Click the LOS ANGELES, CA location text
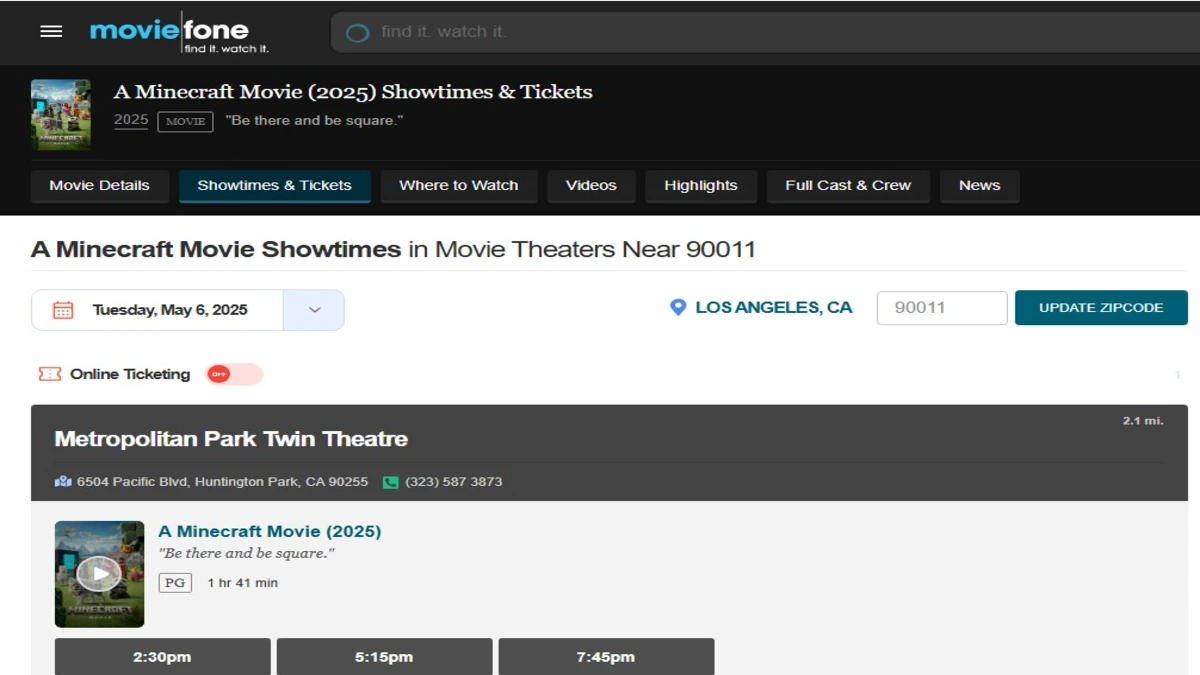The width and height of the screenshot is (1200, 675). [774, 308]
